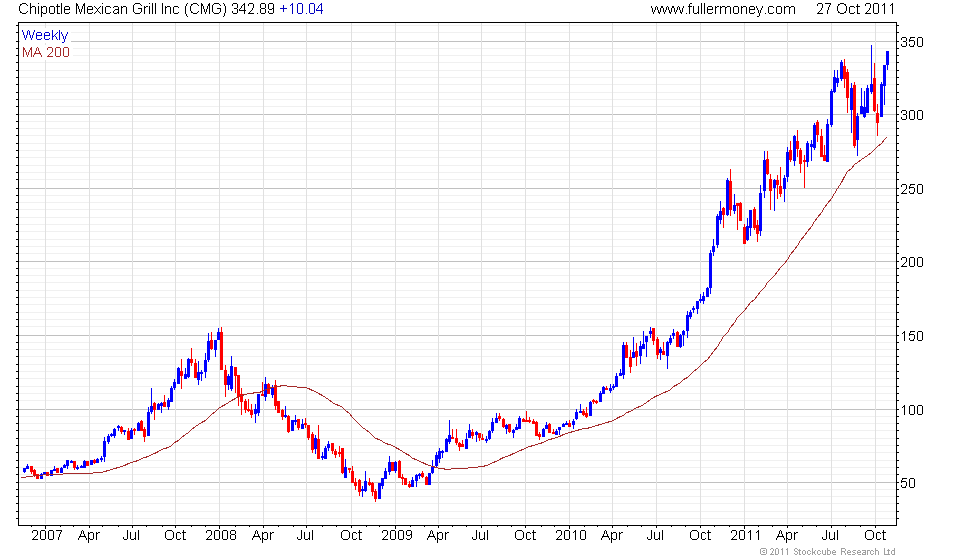Viewport: 980px width, 560px height.
Task: Click the Chipotle Mexican Grill Inc (CMG) title
Action: [x=122, y=9]
